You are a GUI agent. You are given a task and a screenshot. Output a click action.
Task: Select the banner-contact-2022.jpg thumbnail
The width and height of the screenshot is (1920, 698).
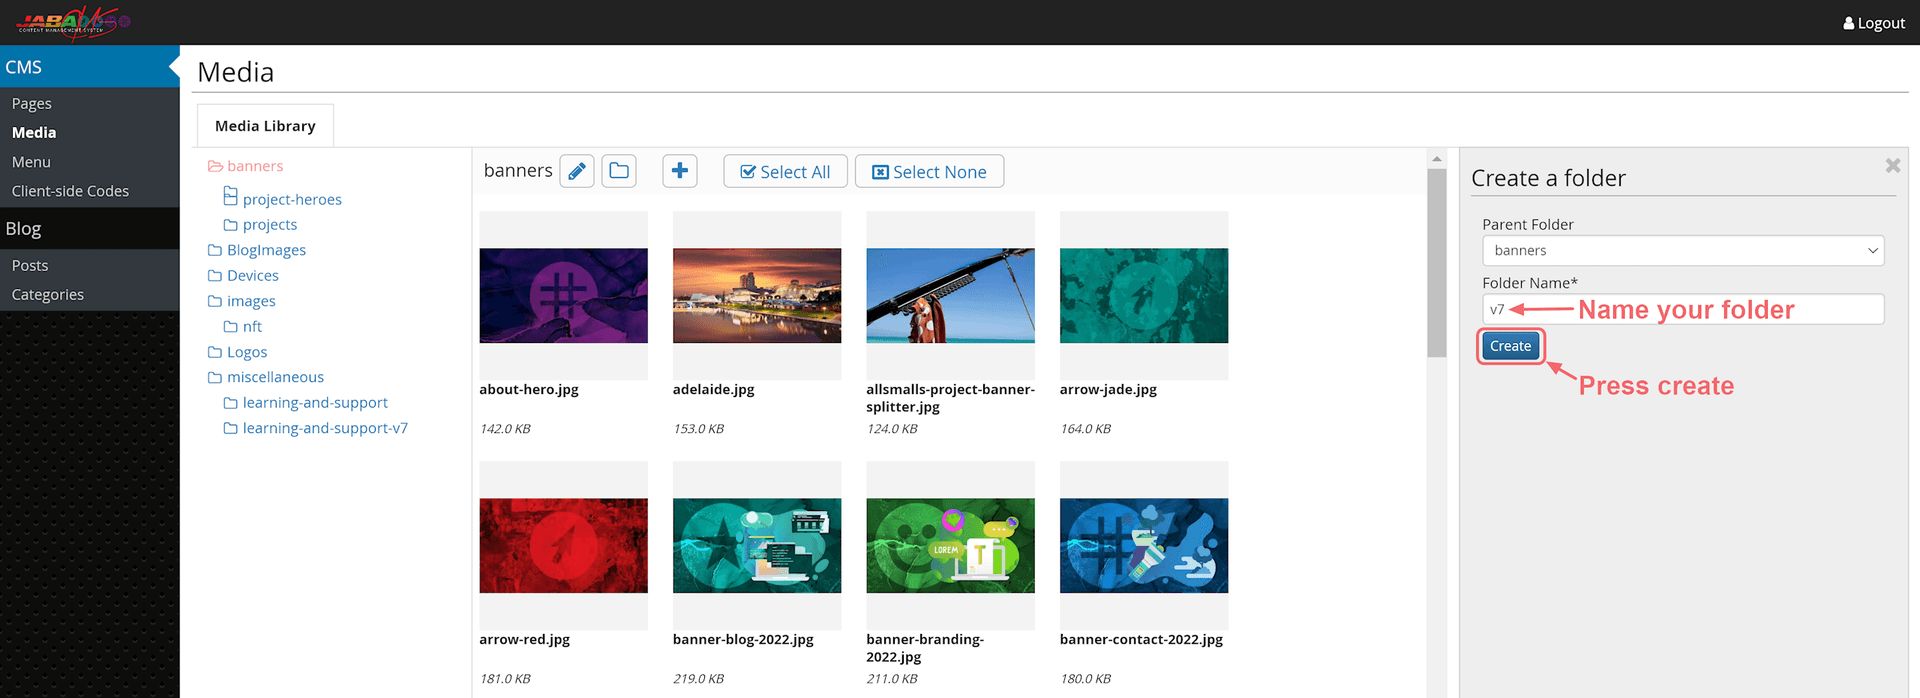tap(1144, 546)
